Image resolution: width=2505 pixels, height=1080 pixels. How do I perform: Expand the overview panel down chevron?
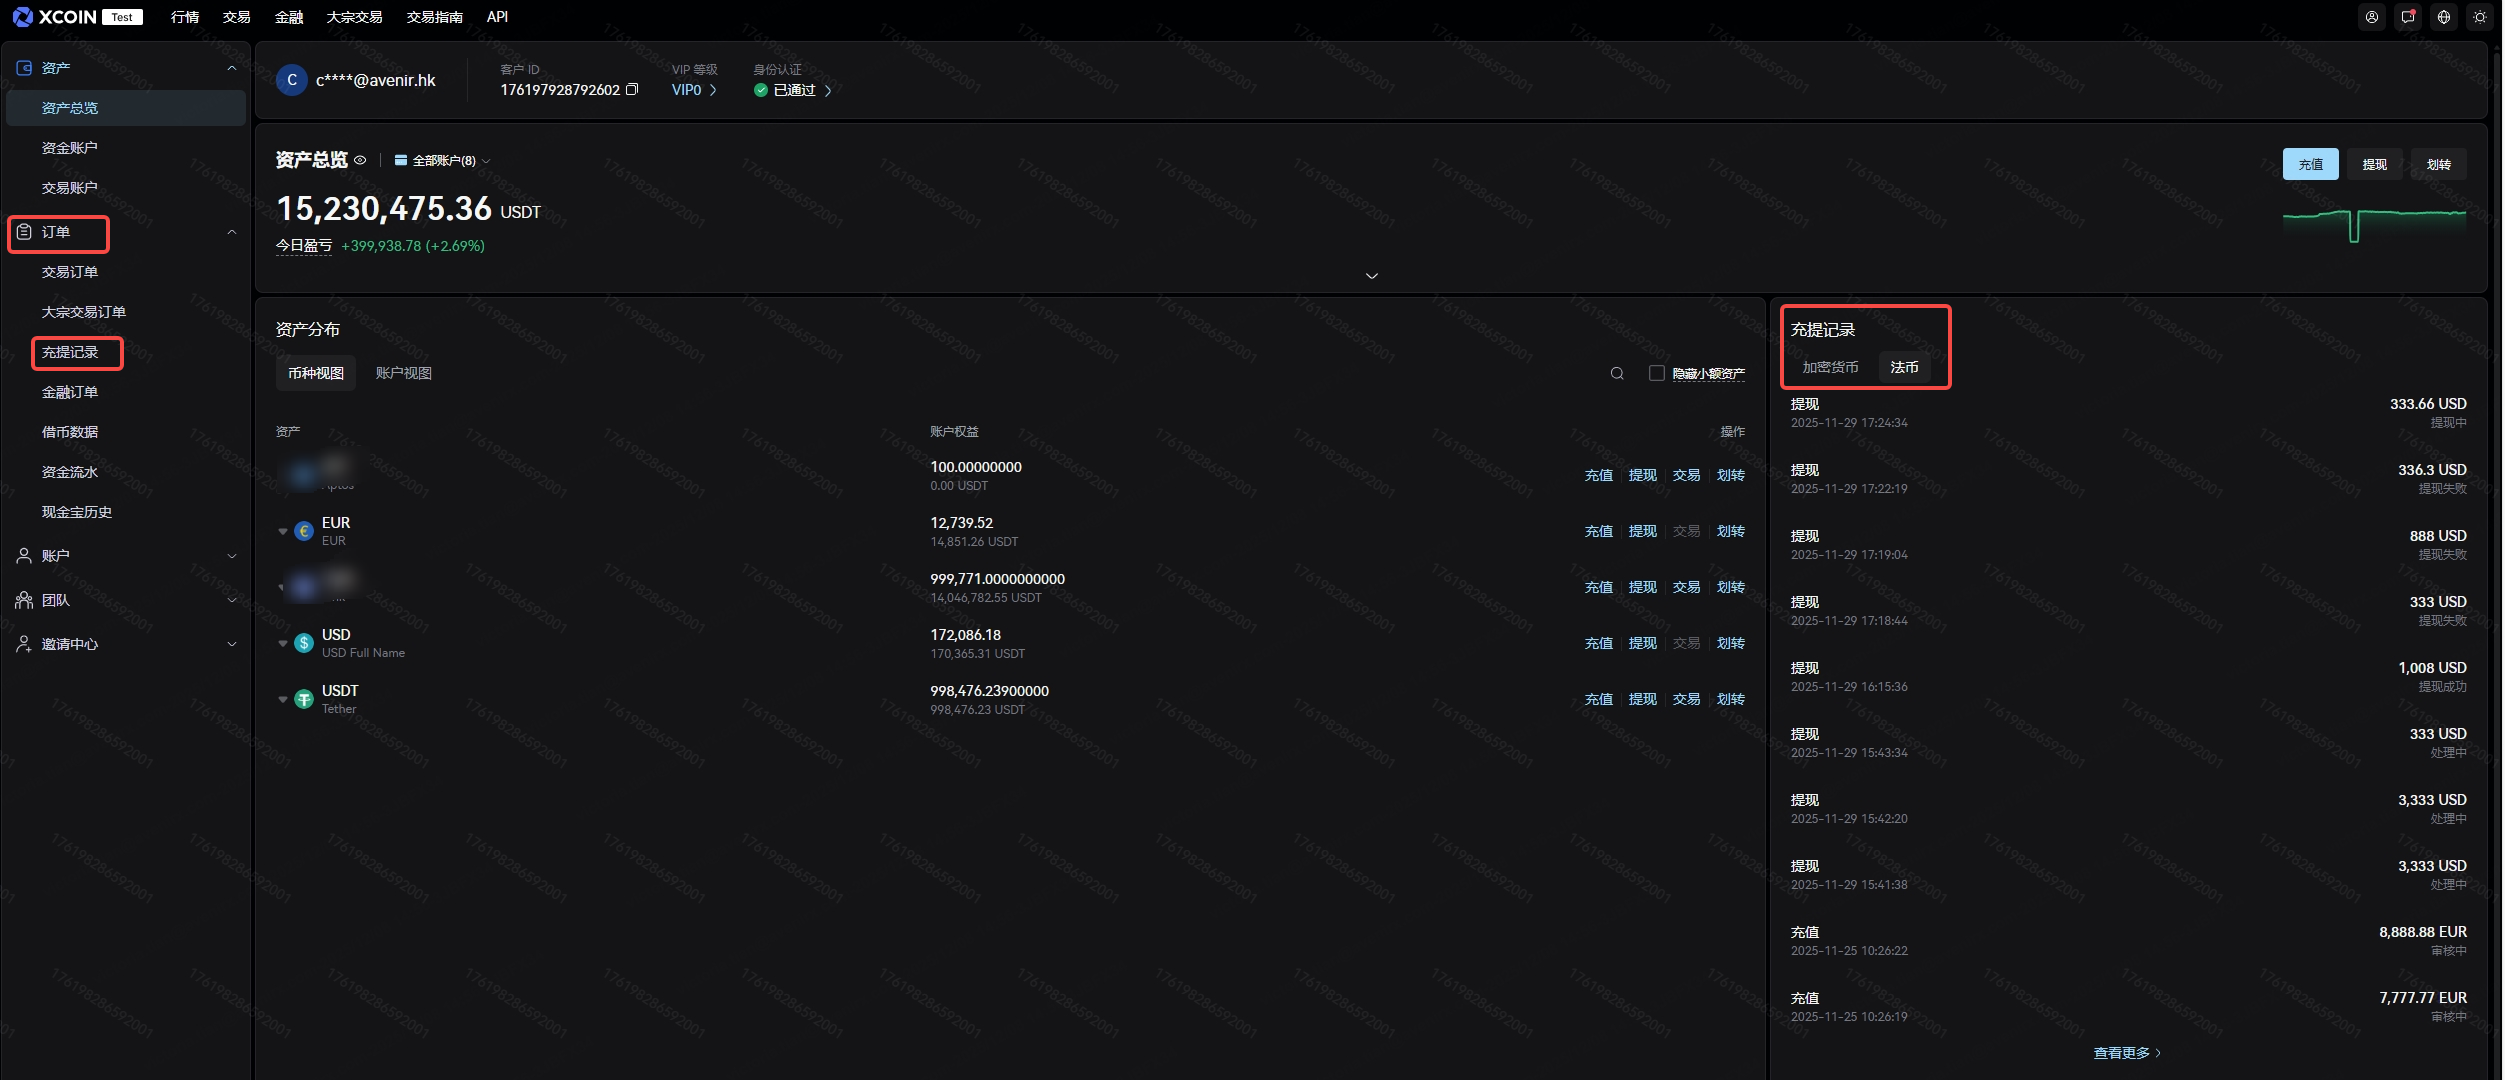(x=1371, y=276)
